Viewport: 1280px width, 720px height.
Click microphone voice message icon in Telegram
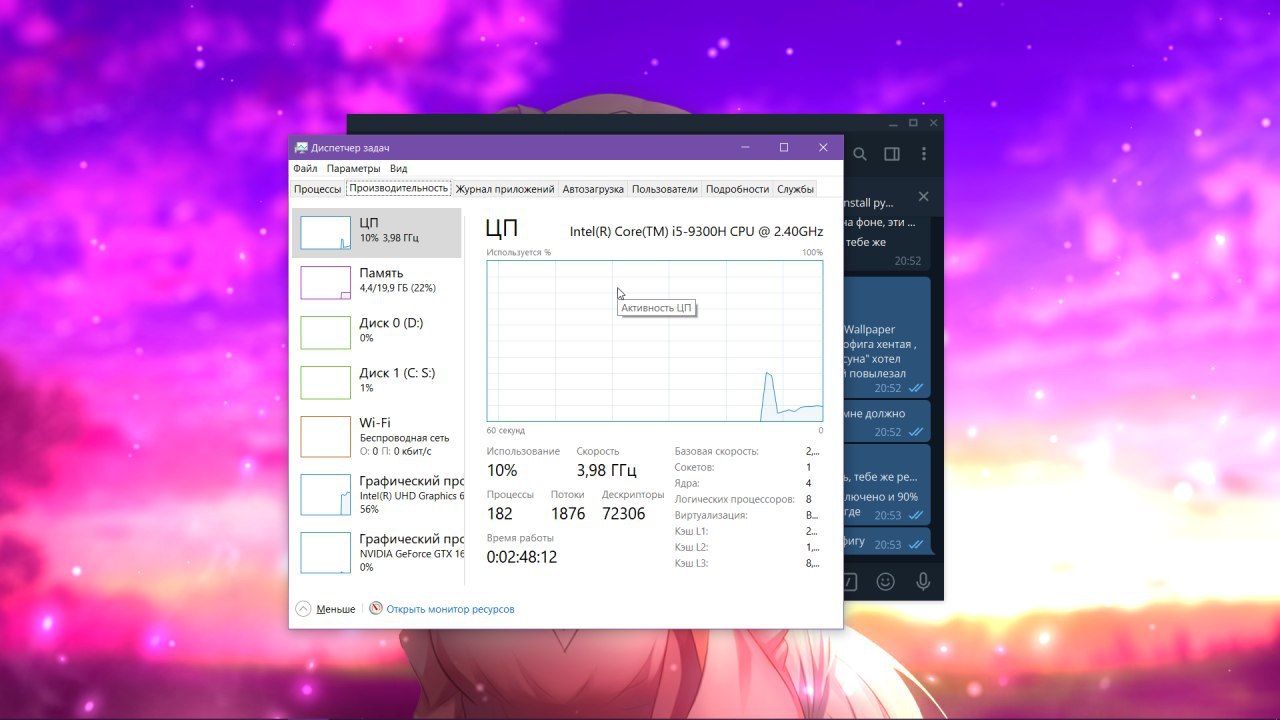[922, 581]
